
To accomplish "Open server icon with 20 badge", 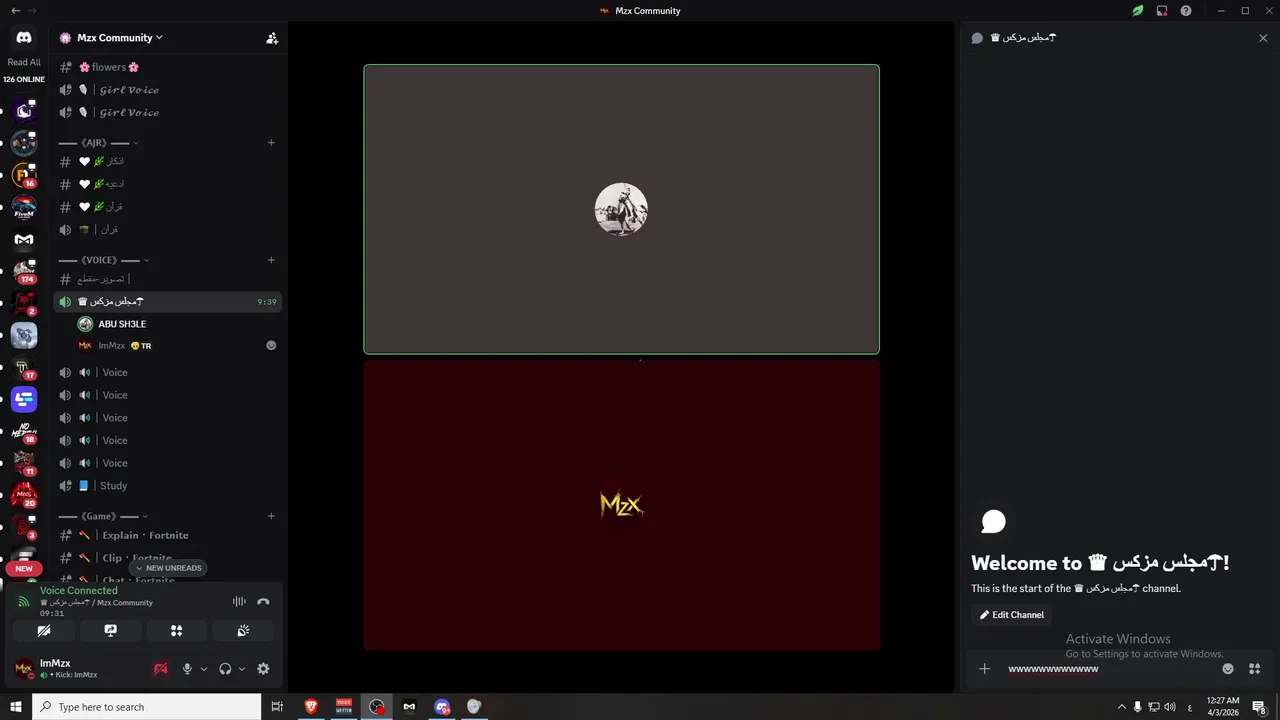I will 24,495.
